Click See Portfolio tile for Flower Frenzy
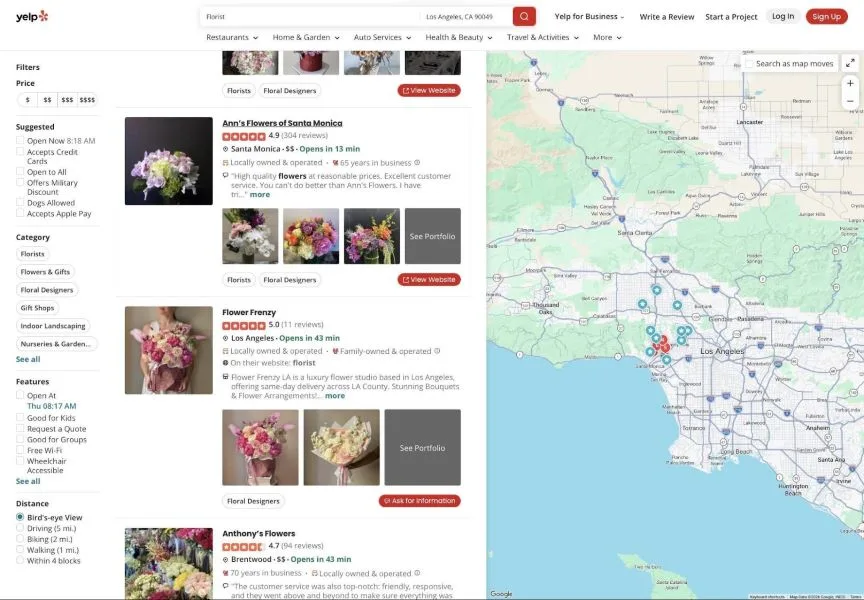 pyautogui.click(x=422, y=447)
